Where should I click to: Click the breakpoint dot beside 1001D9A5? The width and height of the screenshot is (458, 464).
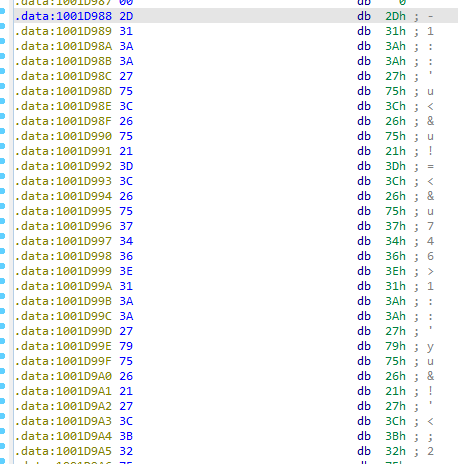tap(2, 446)
